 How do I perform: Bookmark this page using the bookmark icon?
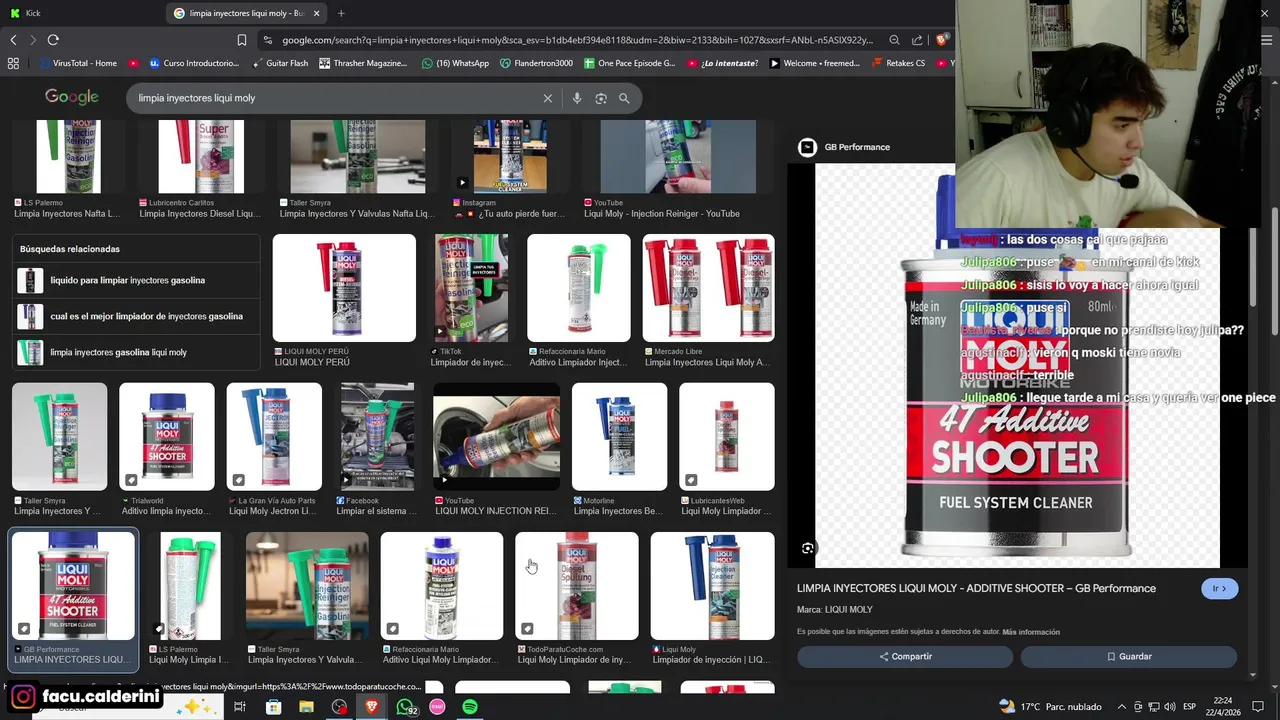[x=241, y=40]
